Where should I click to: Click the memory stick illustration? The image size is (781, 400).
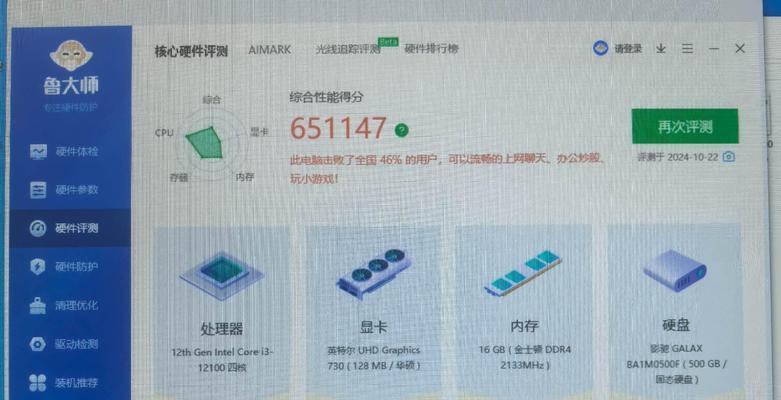[x=523, y=273]
